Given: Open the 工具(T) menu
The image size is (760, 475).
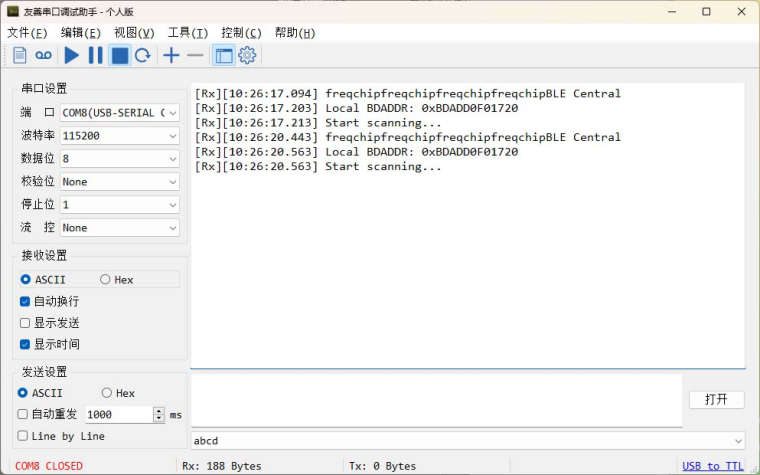Looking at the screenshot, I should coord(188,33).
